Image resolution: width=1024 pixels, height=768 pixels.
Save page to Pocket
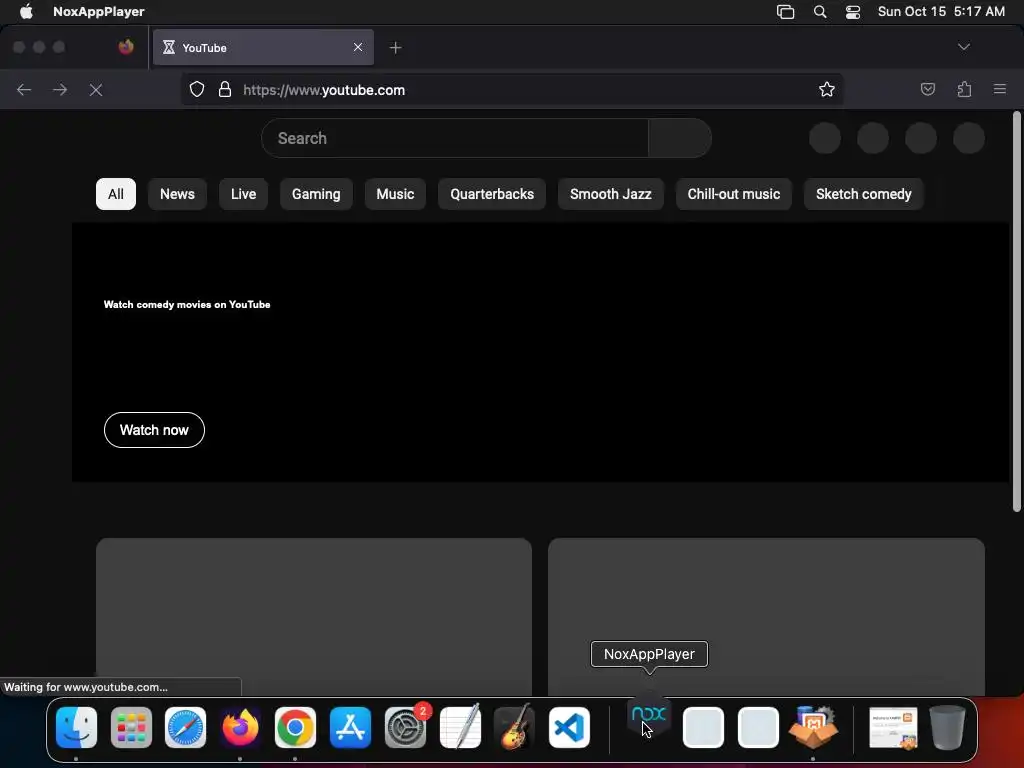(927, 89)
